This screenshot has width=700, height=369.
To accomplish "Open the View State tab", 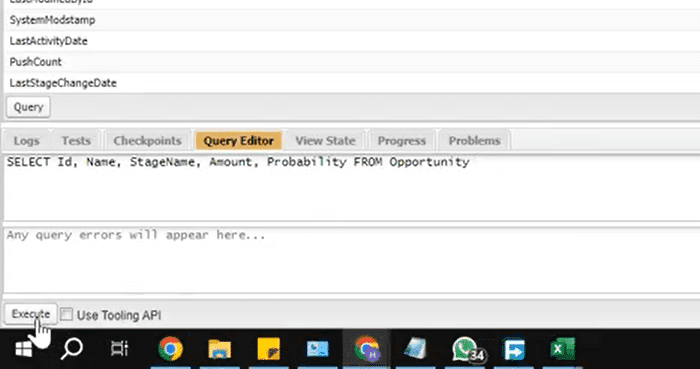I will pyautogui.click(x=325, y=141).
